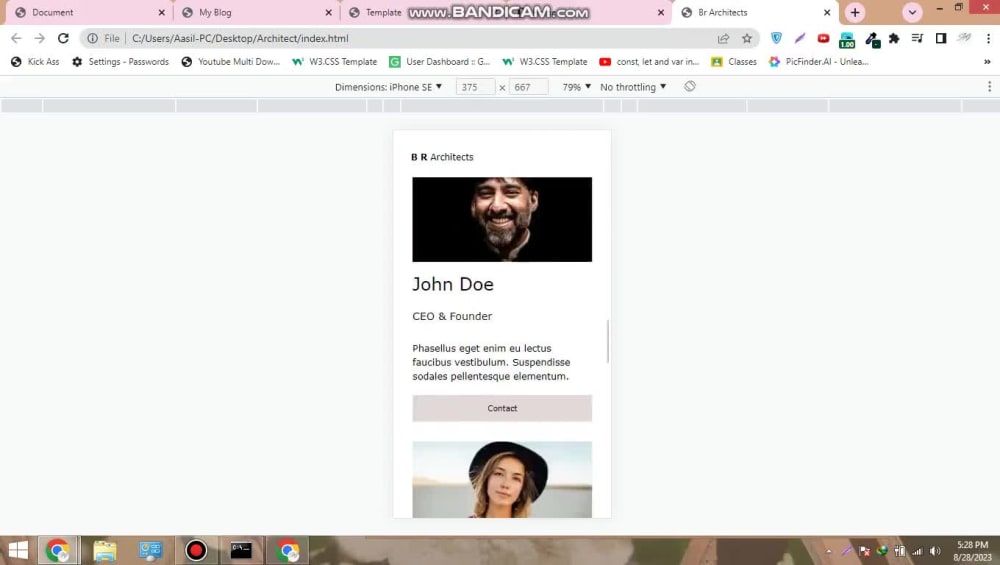Open the Extensions puzzle piece menu
This screenshot has width=1000, height=565.
pyautogui.click(x=894, y=38)
